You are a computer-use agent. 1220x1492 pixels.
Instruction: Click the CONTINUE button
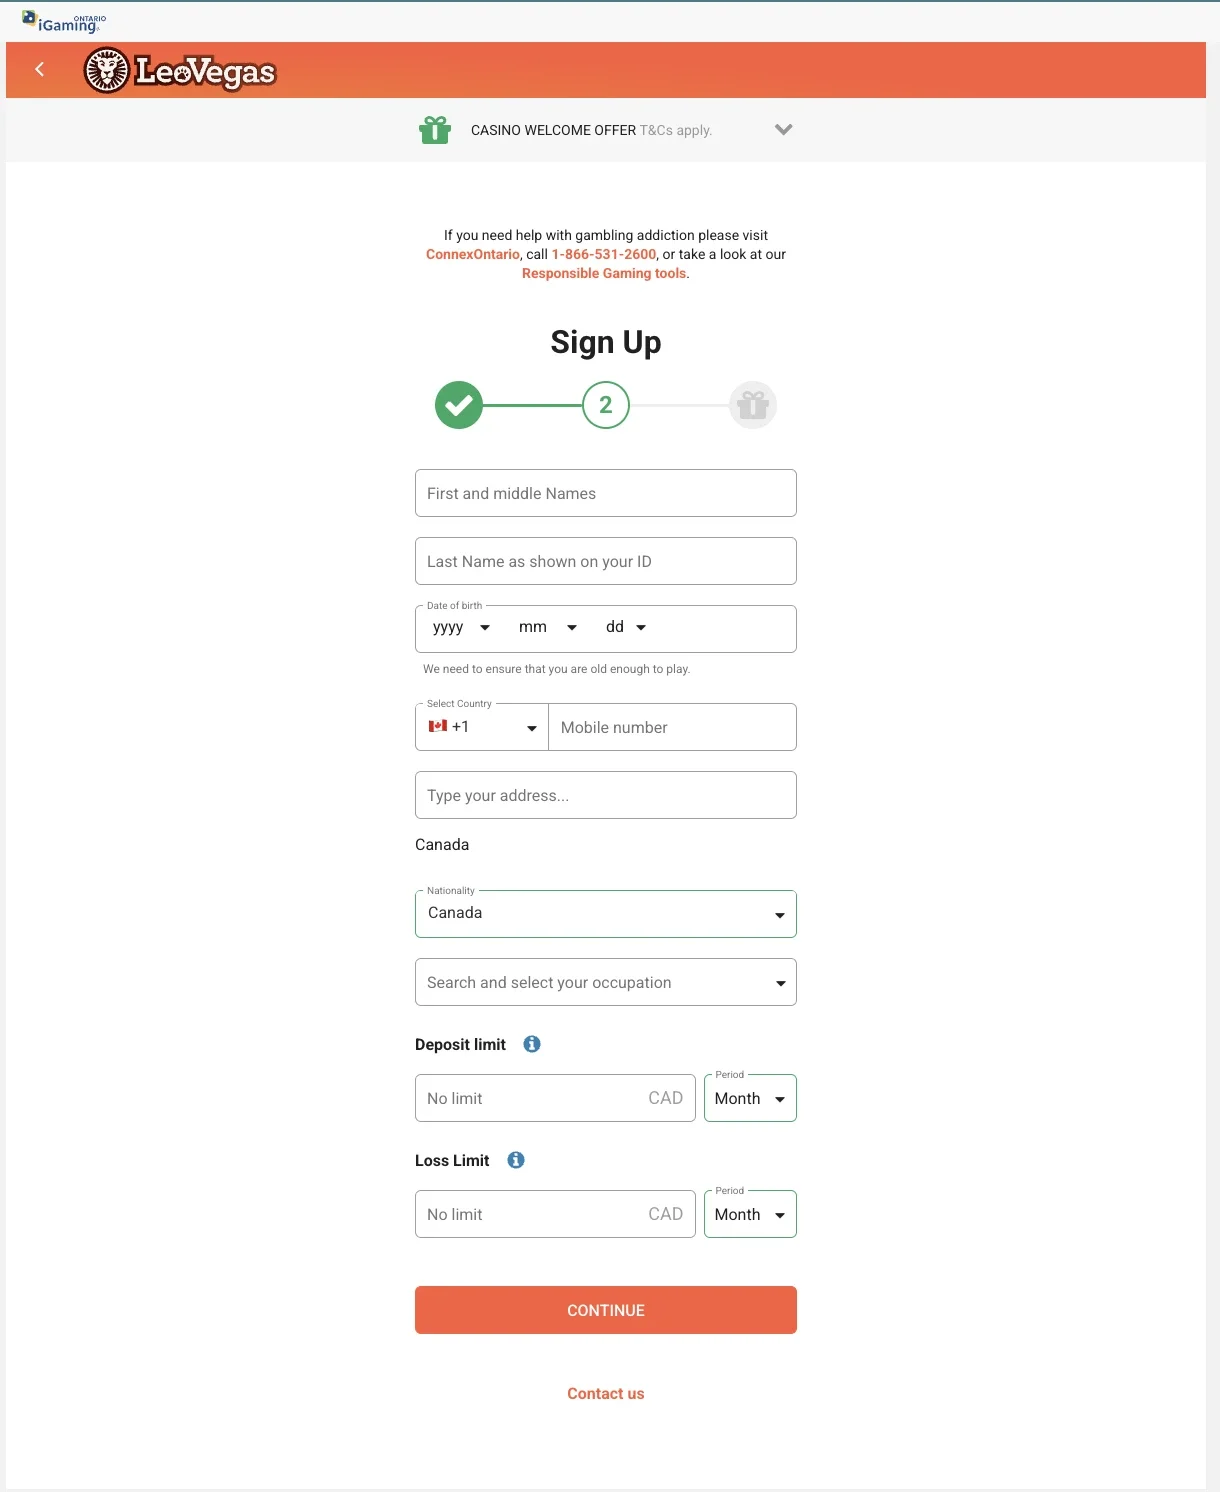(606, 1310)
